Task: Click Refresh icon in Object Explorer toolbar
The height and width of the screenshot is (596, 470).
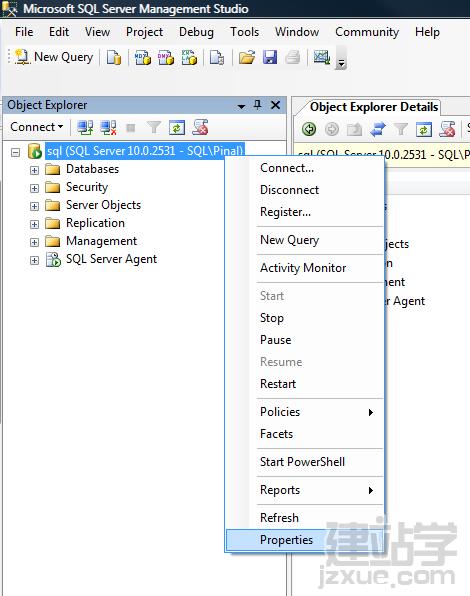Action: point(177,127)
